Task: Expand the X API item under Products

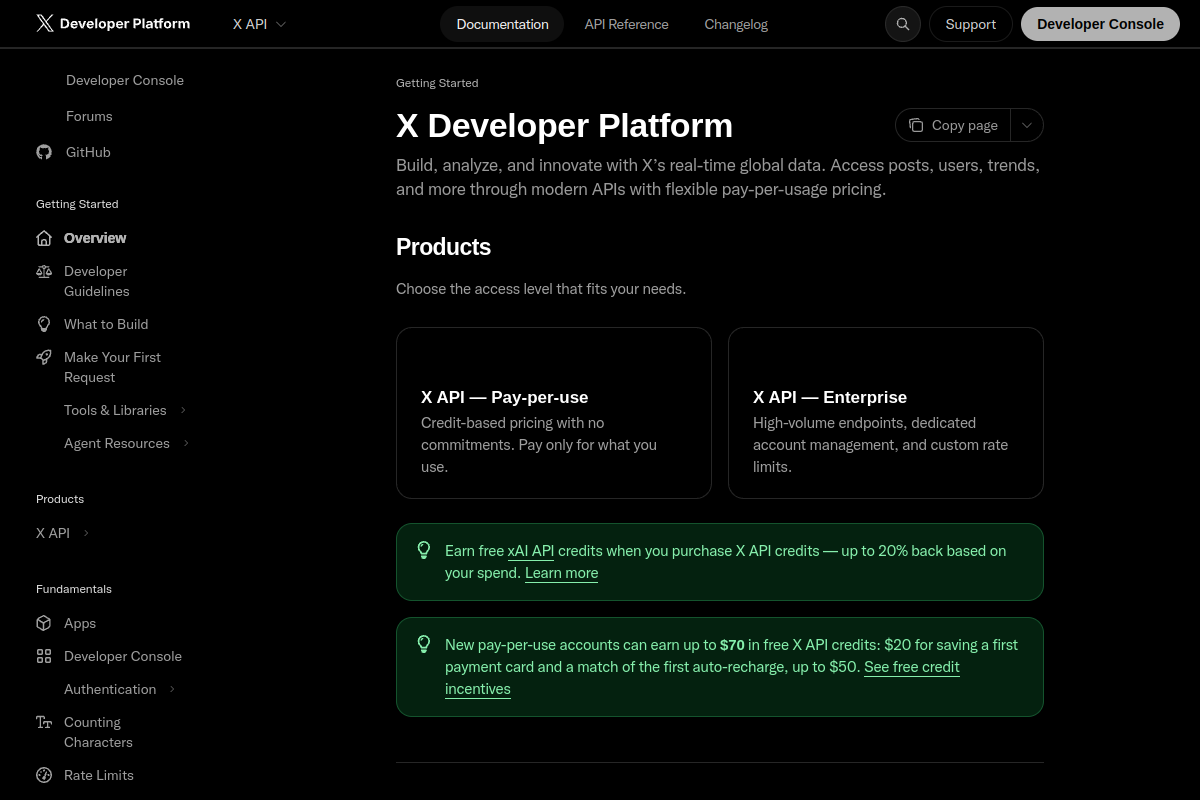Action: point(86,533)
